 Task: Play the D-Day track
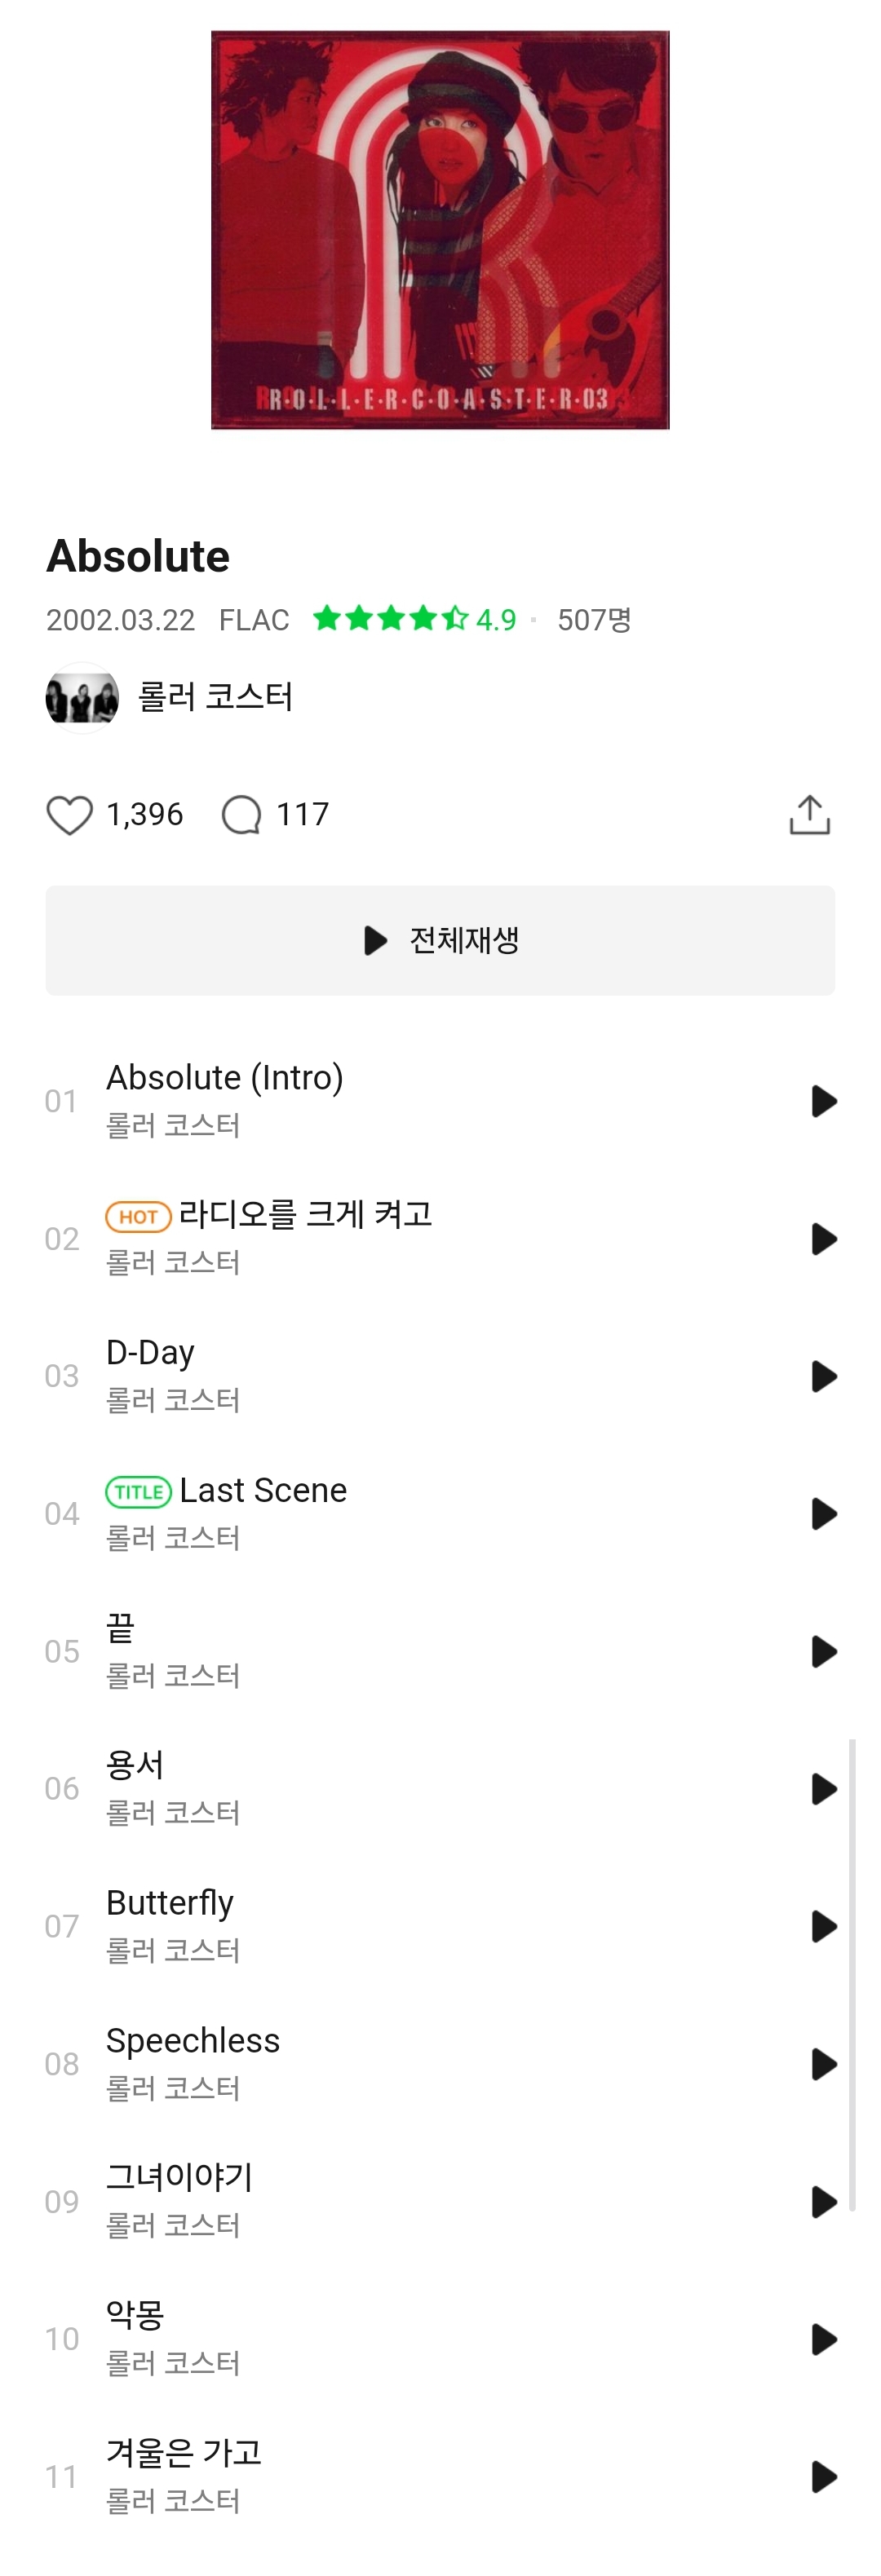pos(823,1376)
